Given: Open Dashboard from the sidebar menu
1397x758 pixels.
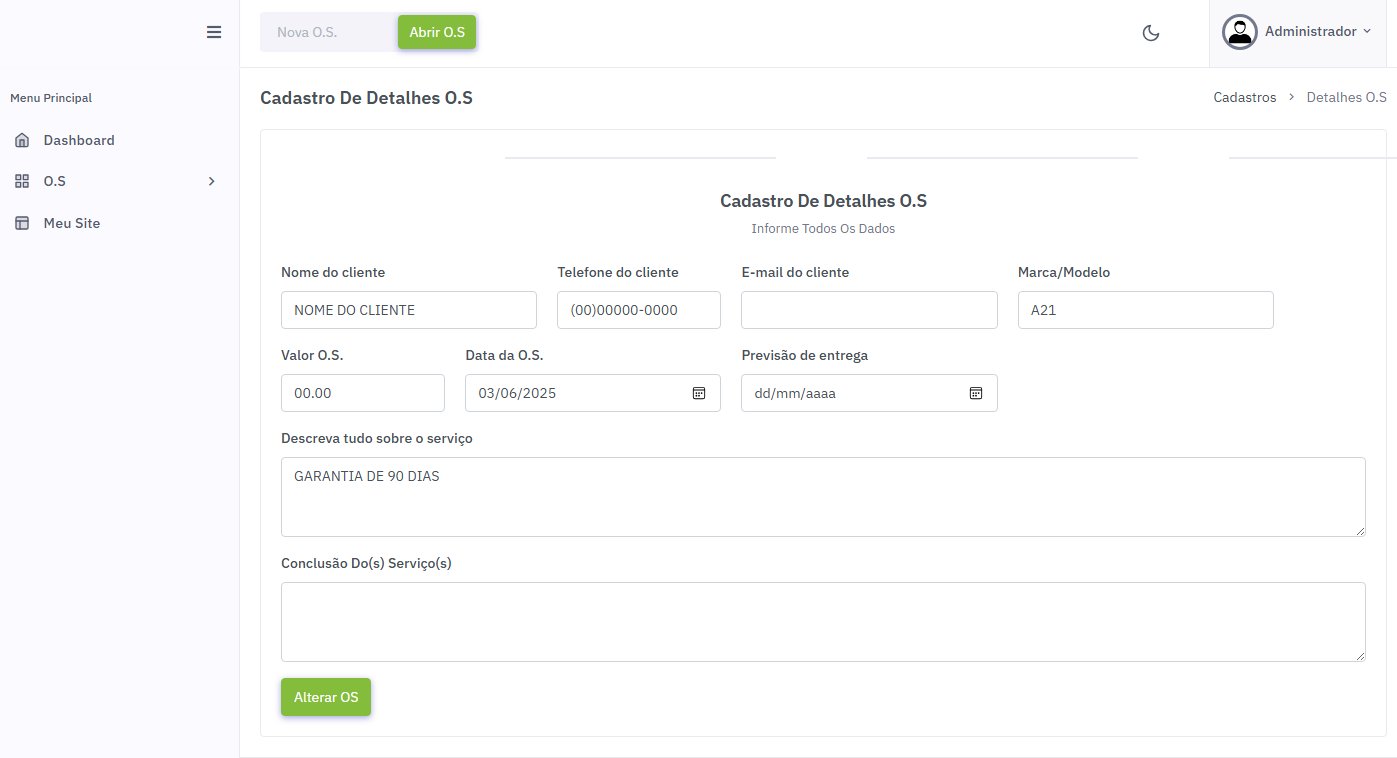Looking at the screenshot, I should click(x=79, y=141).
